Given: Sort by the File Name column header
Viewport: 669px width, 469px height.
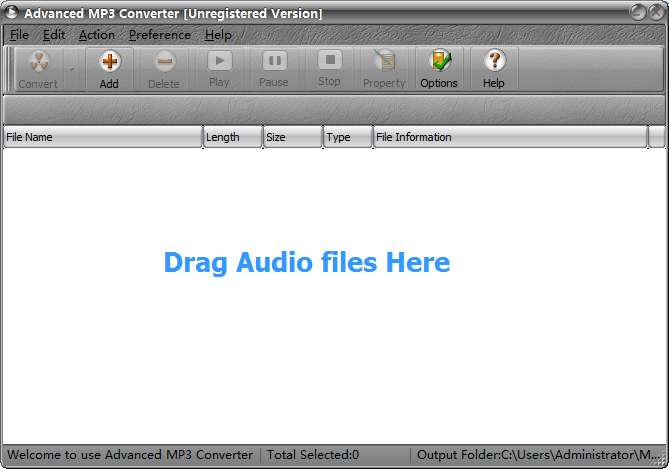Looking at the screenshot, I should point(102,137).
